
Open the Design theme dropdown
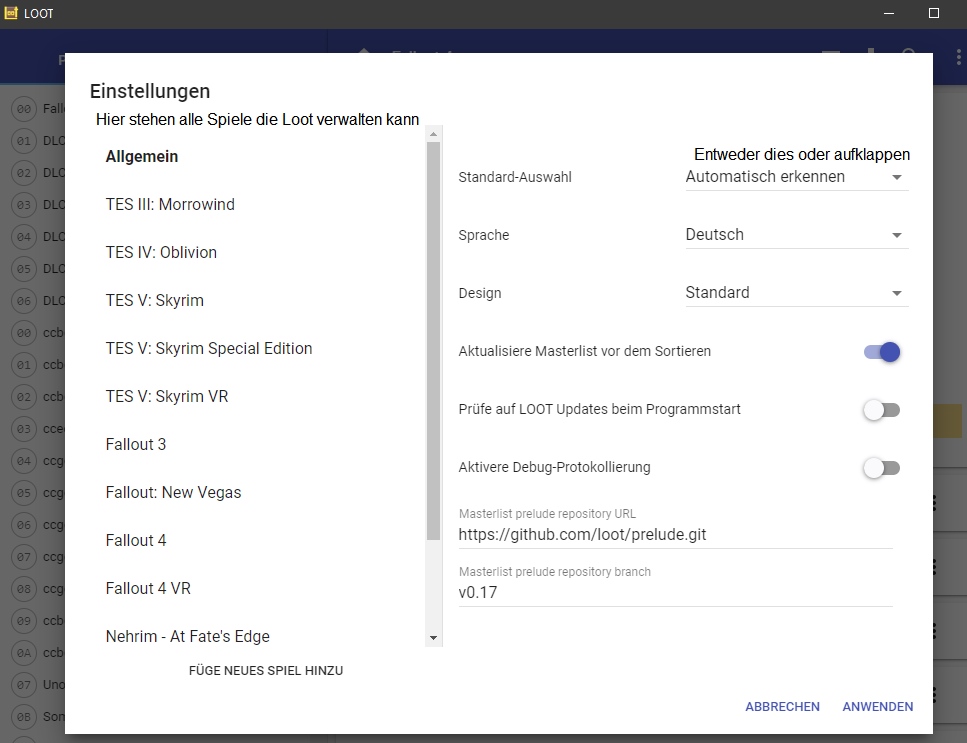tap(796, 293)
